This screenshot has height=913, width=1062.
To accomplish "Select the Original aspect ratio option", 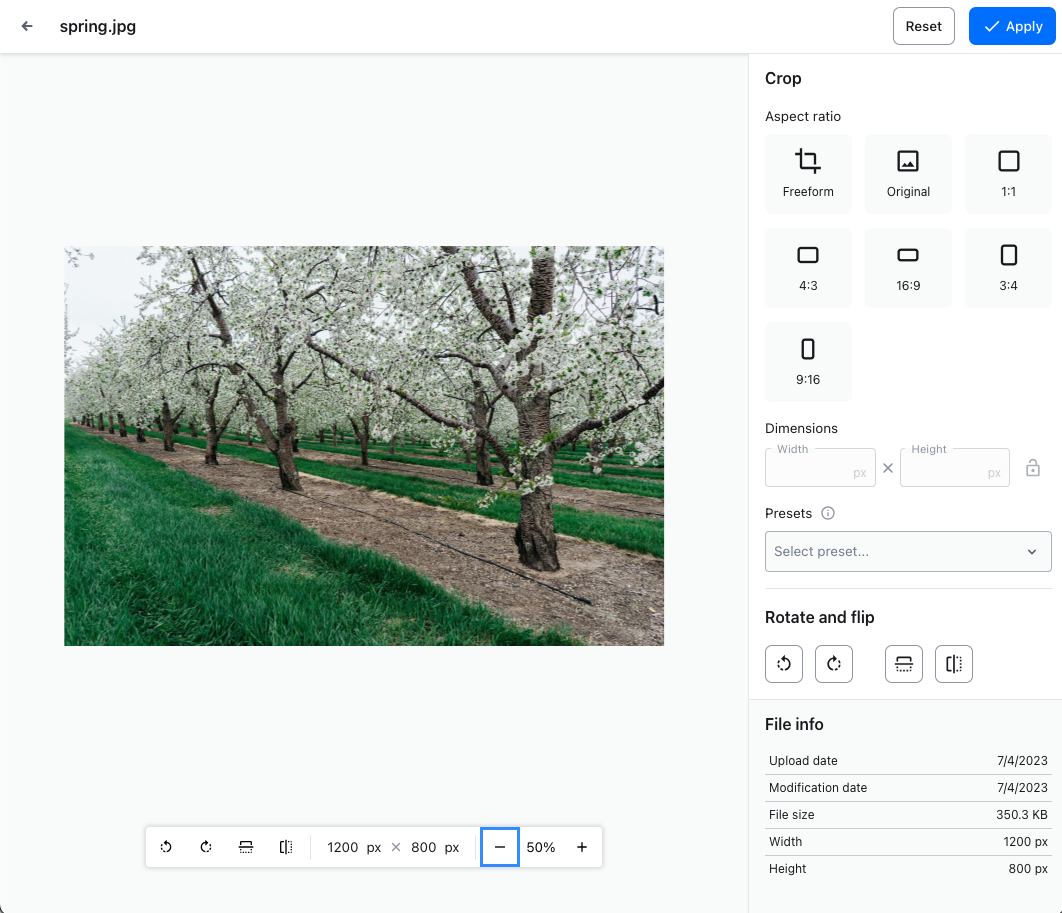I will click(x=908, y=174).
